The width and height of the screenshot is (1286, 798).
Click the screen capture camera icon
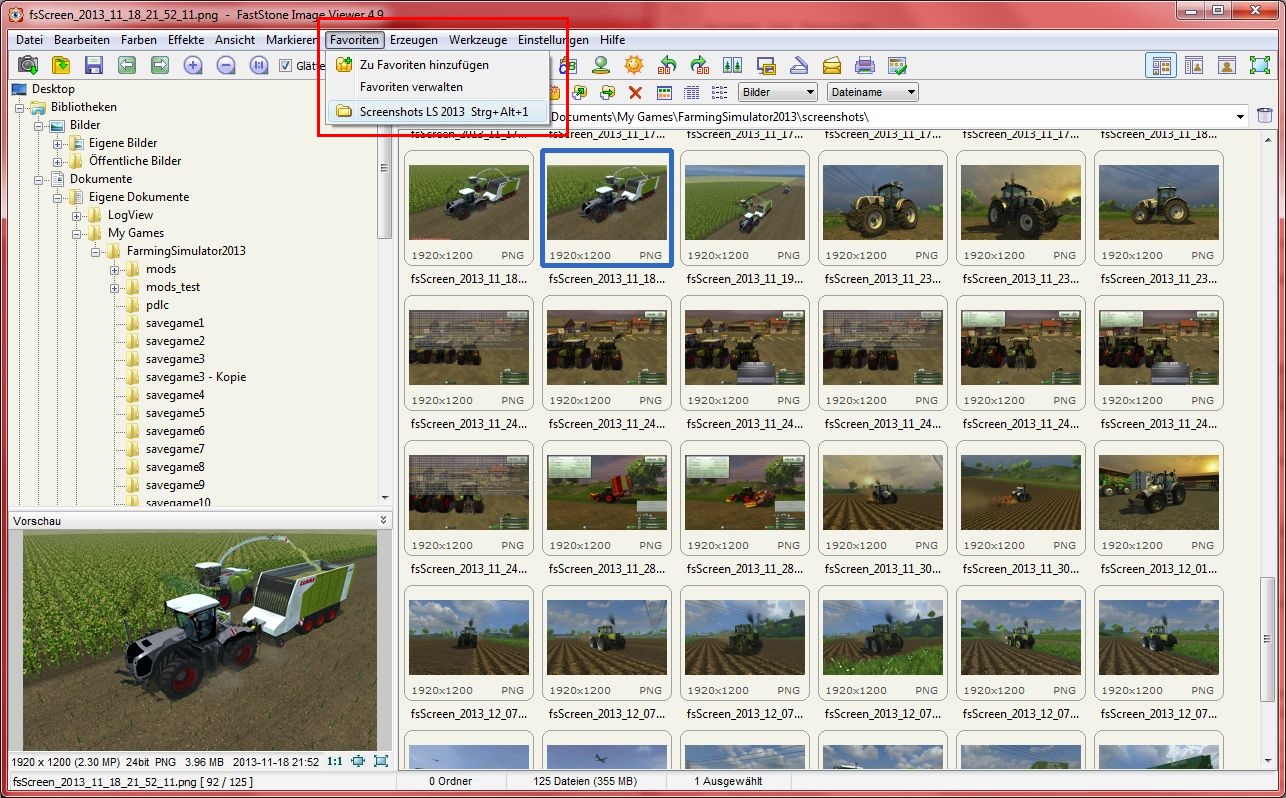point(28,65)
